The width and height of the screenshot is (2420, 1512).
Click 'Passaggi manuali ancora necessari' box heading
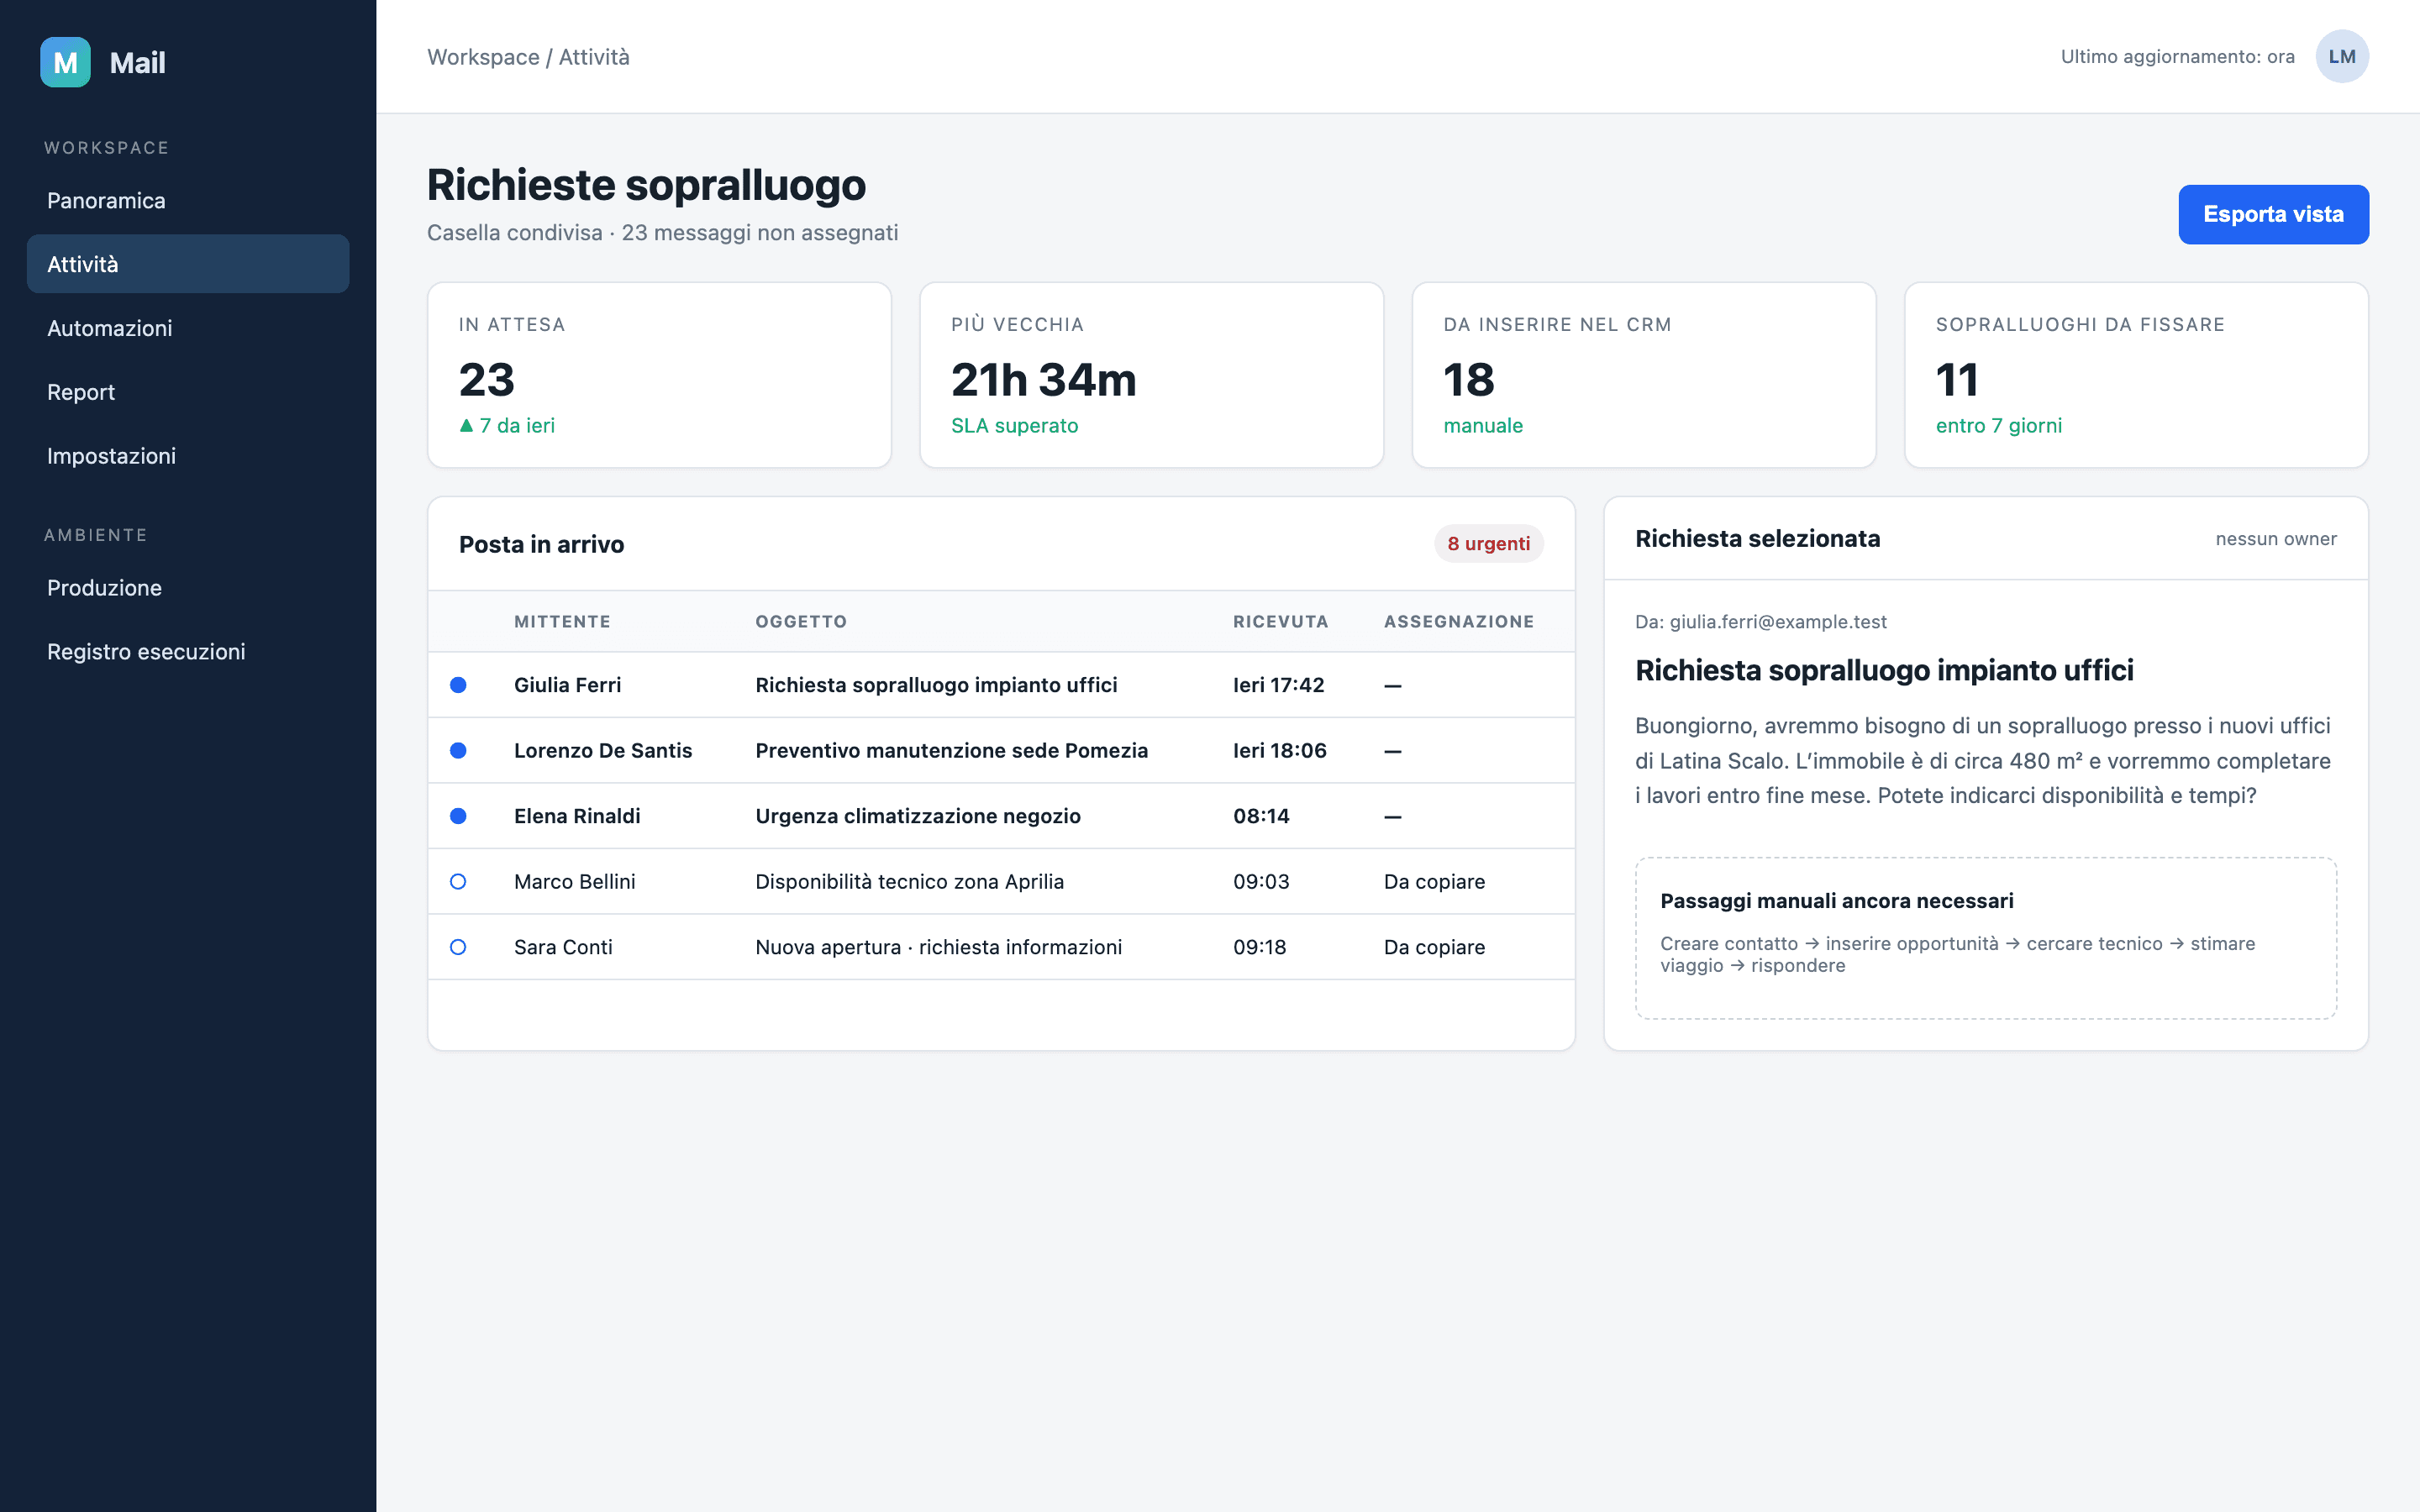1836,901
